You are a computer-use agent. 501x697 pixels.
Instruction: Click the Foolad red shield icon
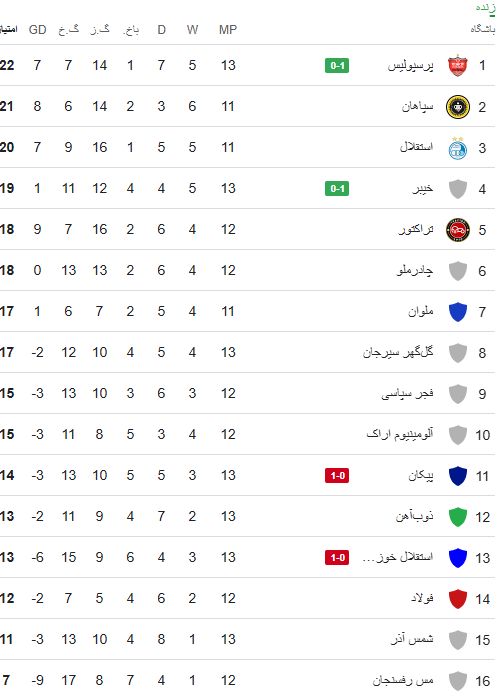pyautogui.click(x=457, y=599)
